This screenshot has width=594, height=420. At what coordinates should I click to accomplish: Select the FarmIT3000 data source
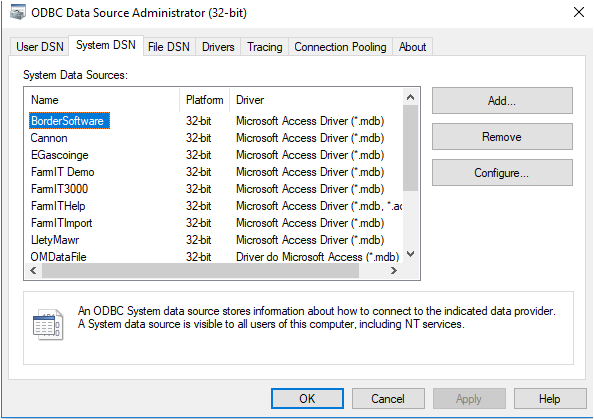pyautogui.click(x=59, y=189)
